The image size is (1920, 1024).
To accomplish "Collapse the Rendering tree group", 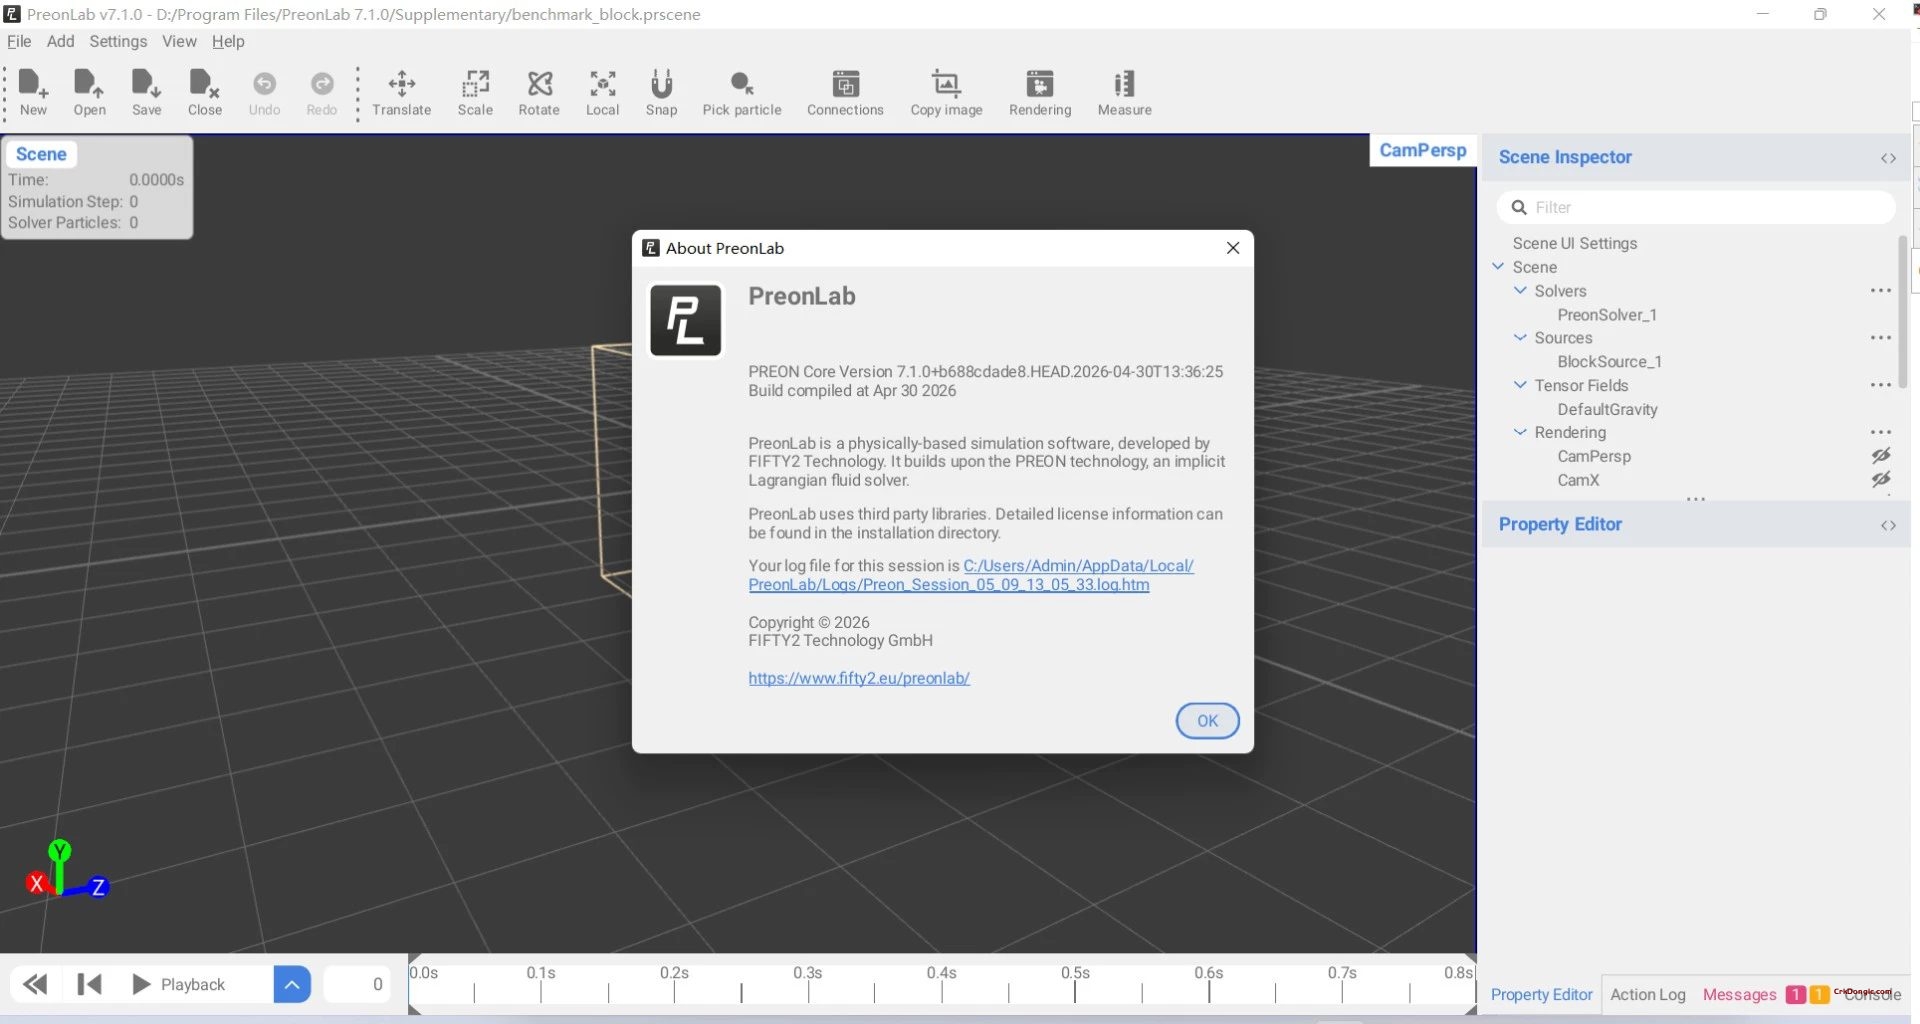I will pos(1520,432).
